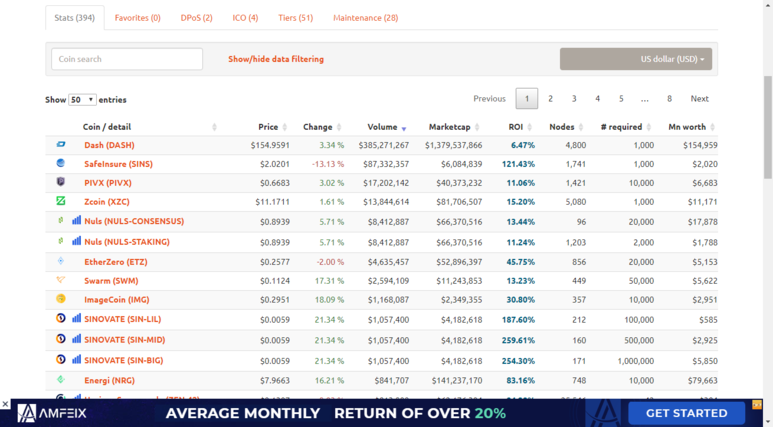The height and width of the screenshot is (427, 773).
Task: Click the SIN-BIG coin logo icon
Action: [61, 359]
